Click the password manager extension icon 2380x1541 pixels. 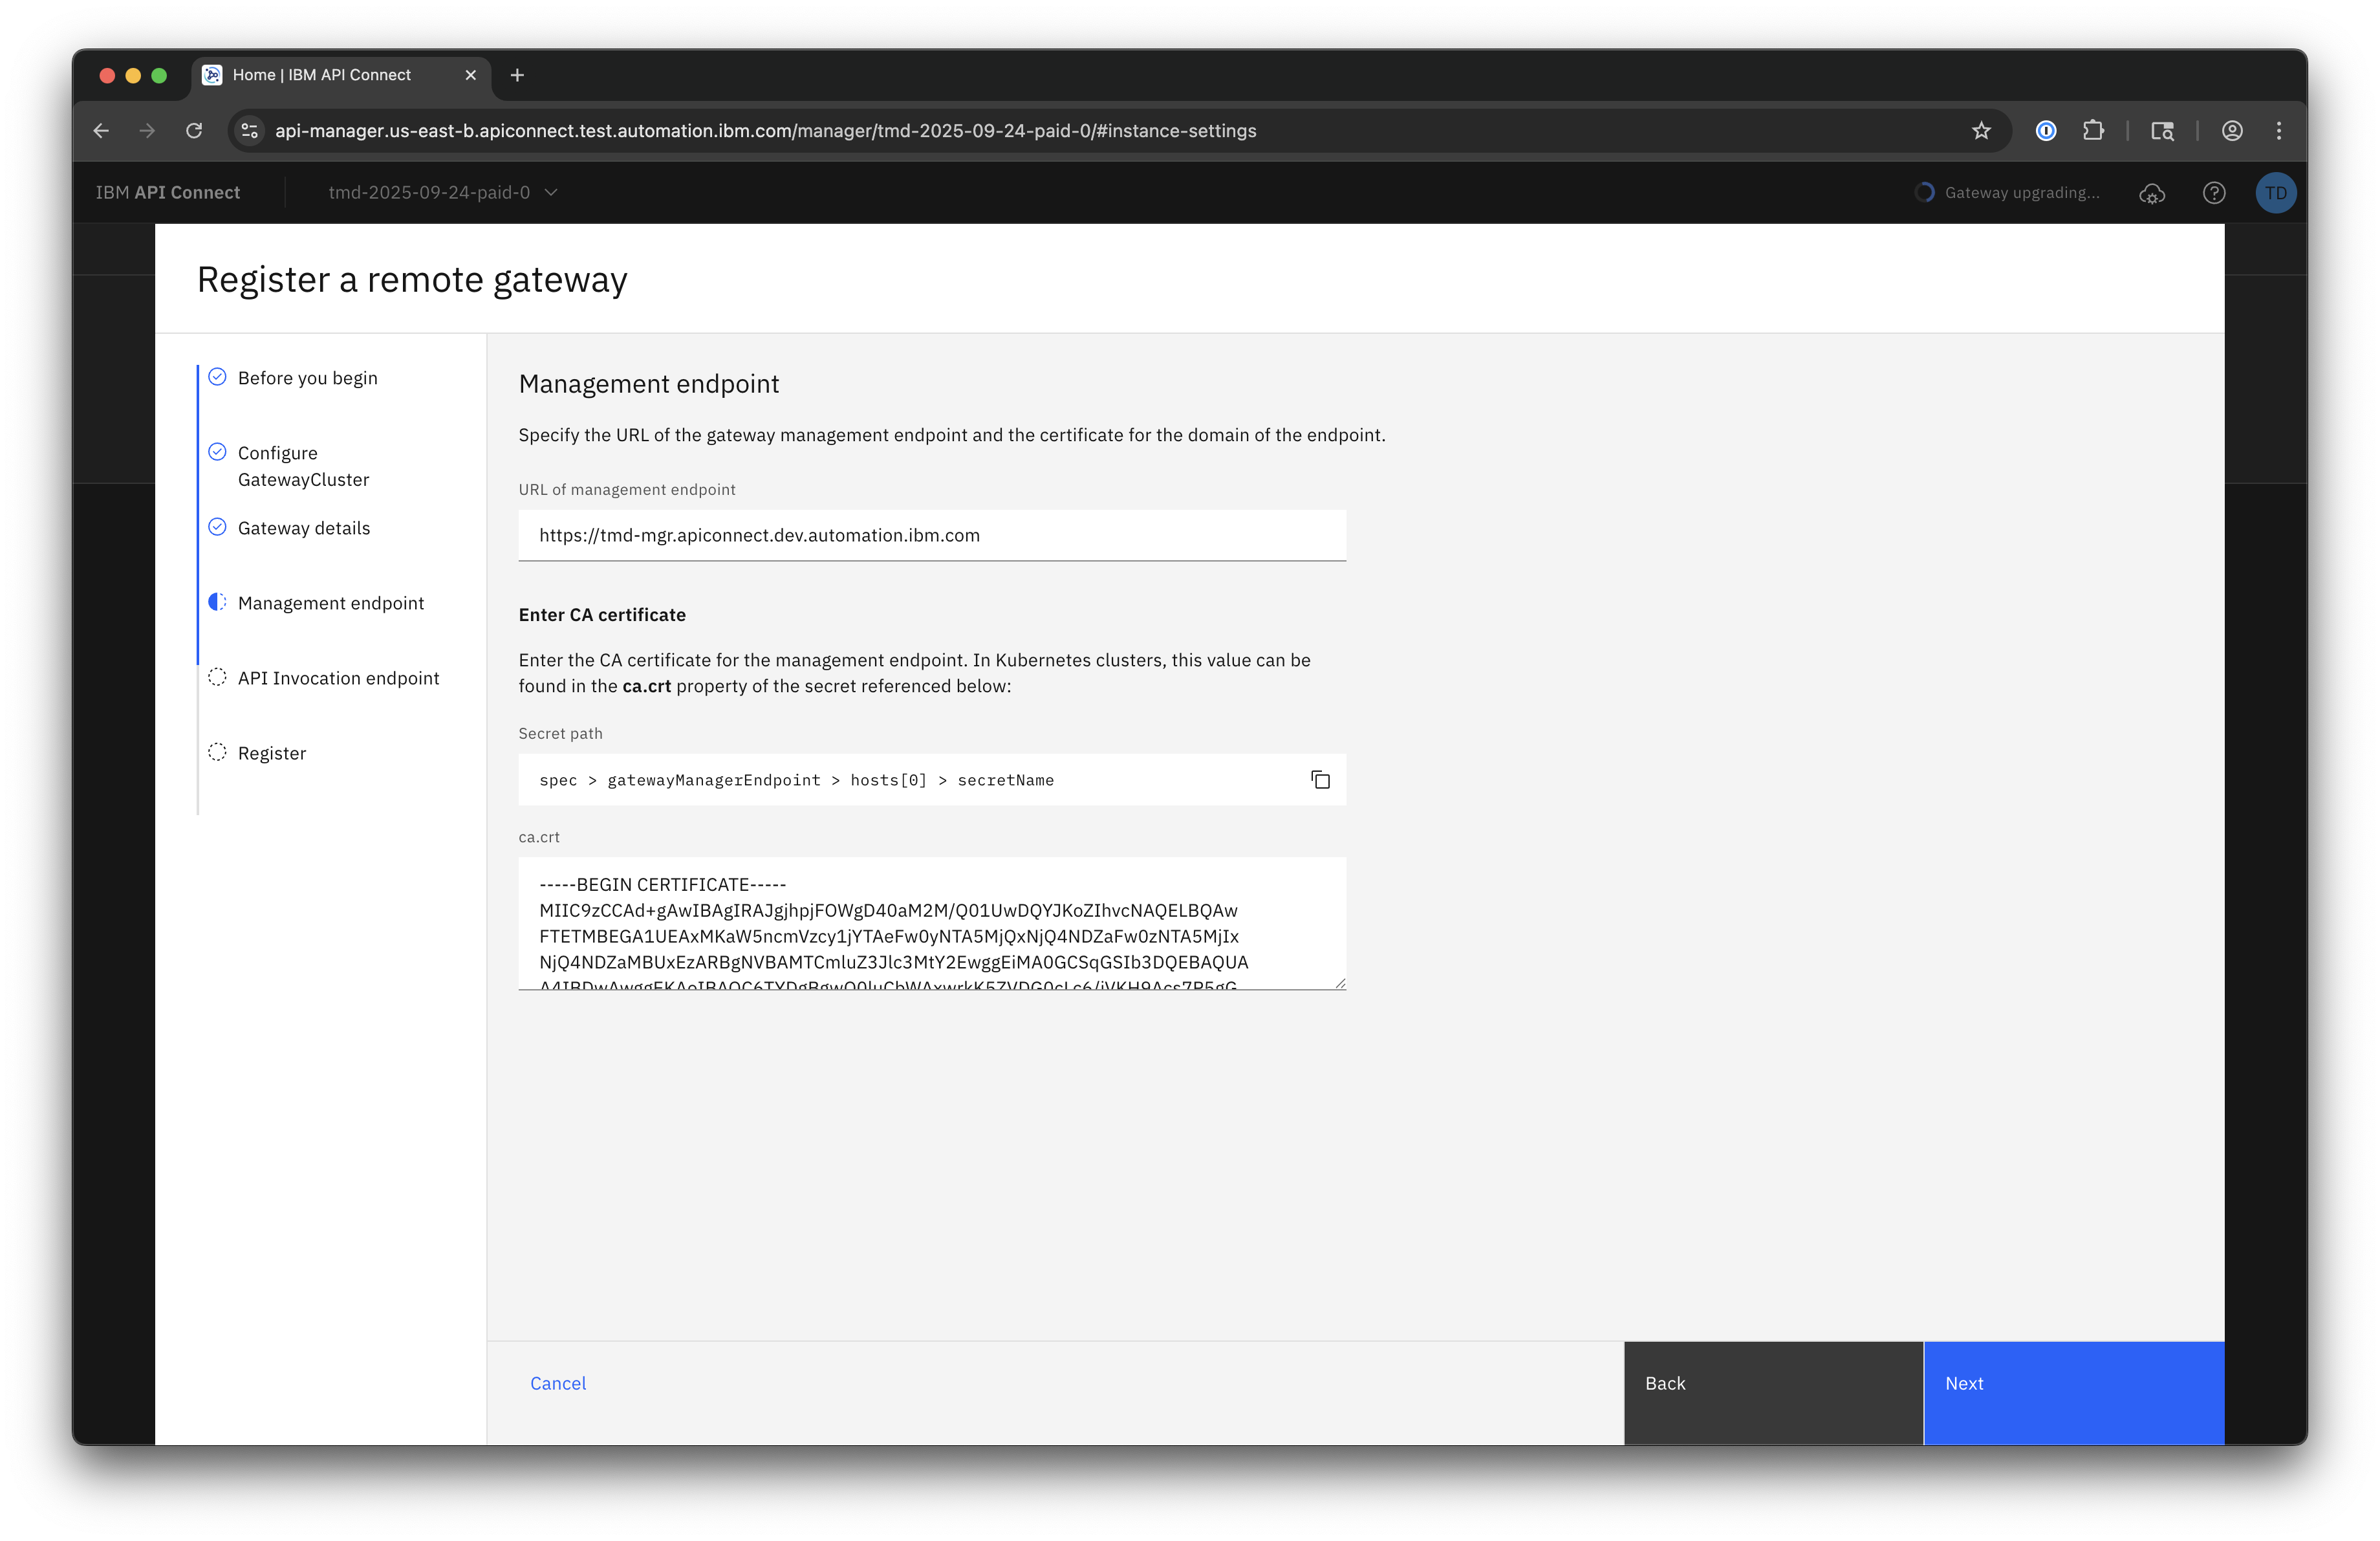click(x=2046, y=131)
